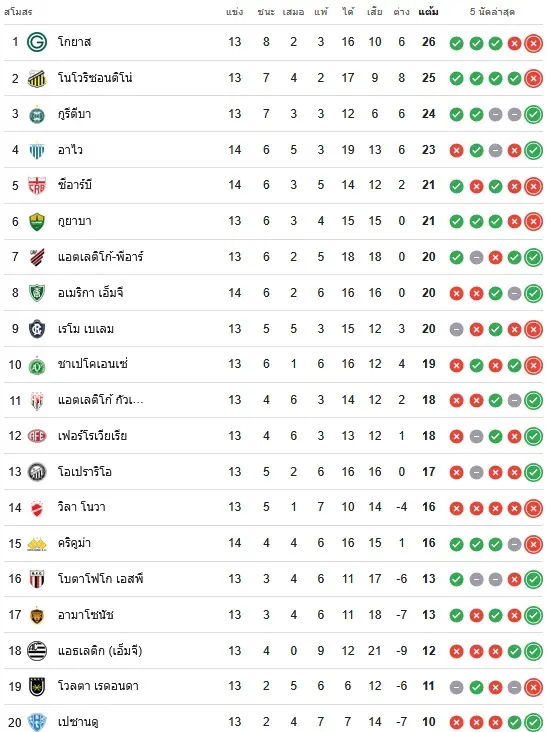Screen dimensions: 547x732
Task: Click the Avaí blue striped crest
Action: tap(37, 150)
